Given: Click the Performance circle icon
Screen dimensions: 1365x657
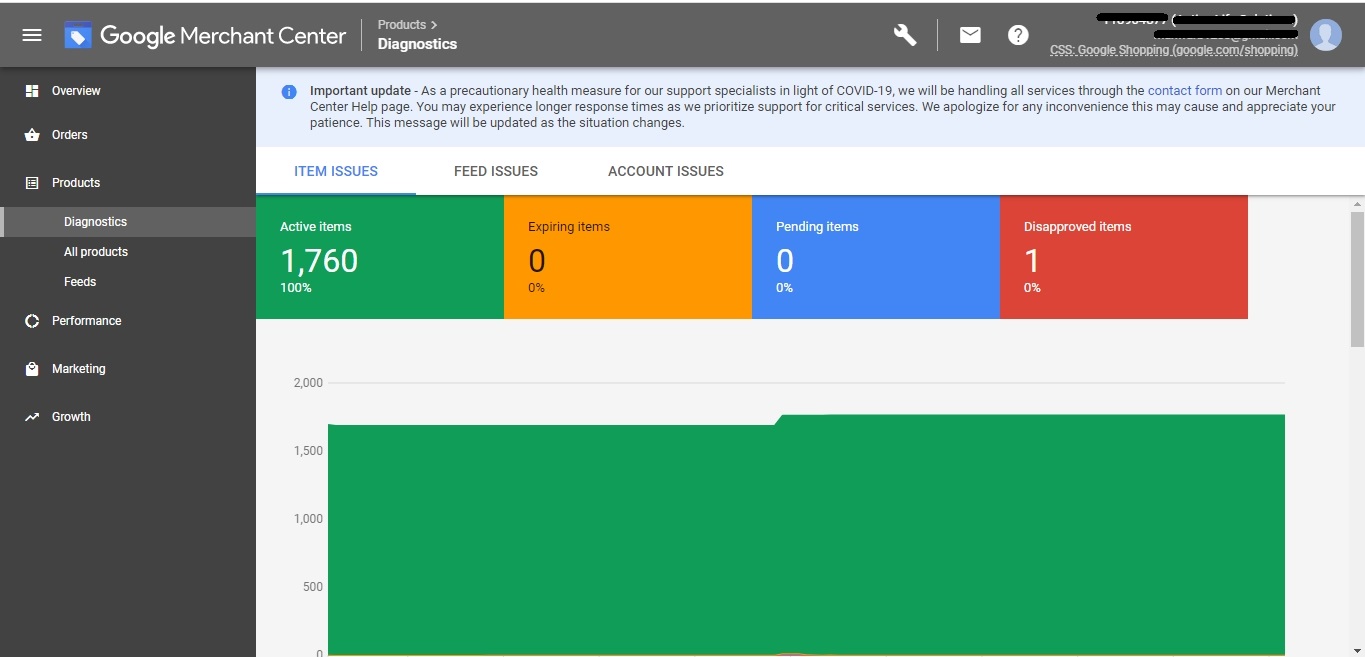Looking at the screenshot, I should click(x=32, y=321).
